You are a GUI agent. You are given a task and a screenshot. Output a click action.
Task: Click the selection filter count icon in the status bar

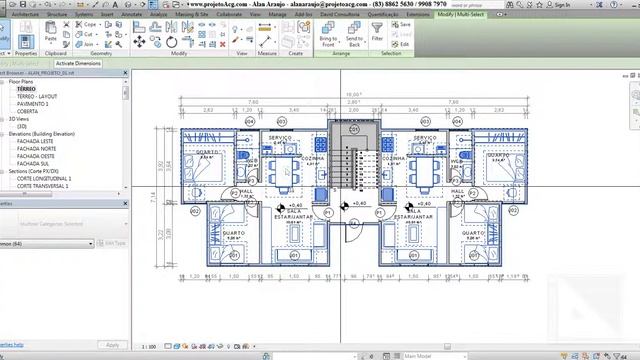[x=620, y=356]
